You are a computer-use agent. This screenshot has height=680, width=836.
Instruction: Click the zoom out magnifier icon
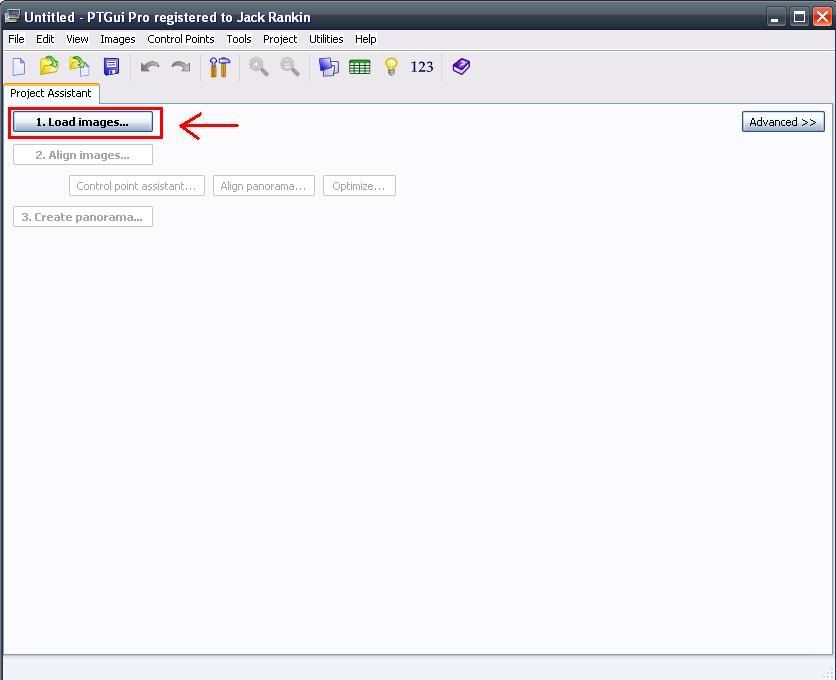290,67
